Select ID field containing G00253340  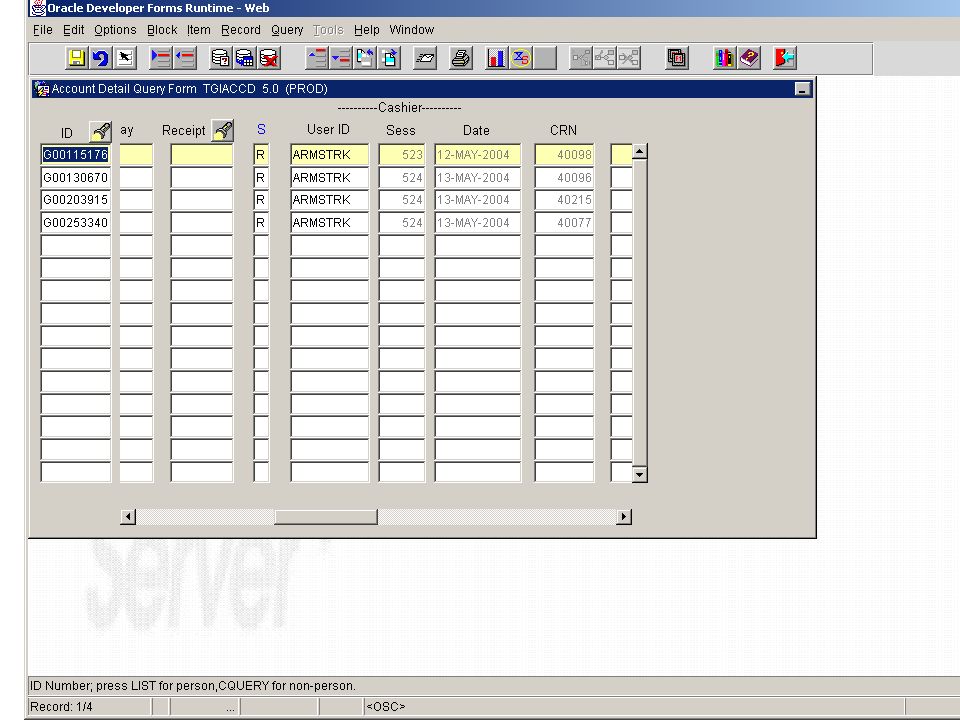coord(75,223)
